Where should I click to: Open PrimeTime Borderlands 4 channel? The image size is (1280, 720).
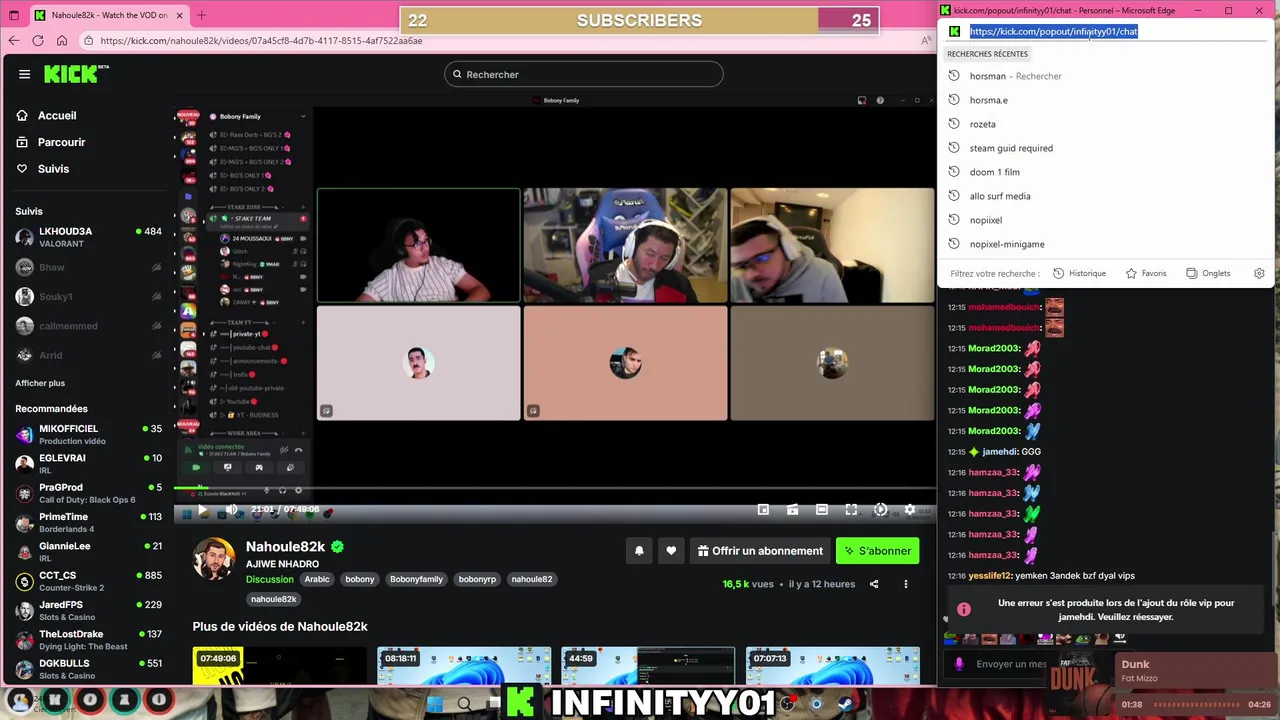pos(88,522)
